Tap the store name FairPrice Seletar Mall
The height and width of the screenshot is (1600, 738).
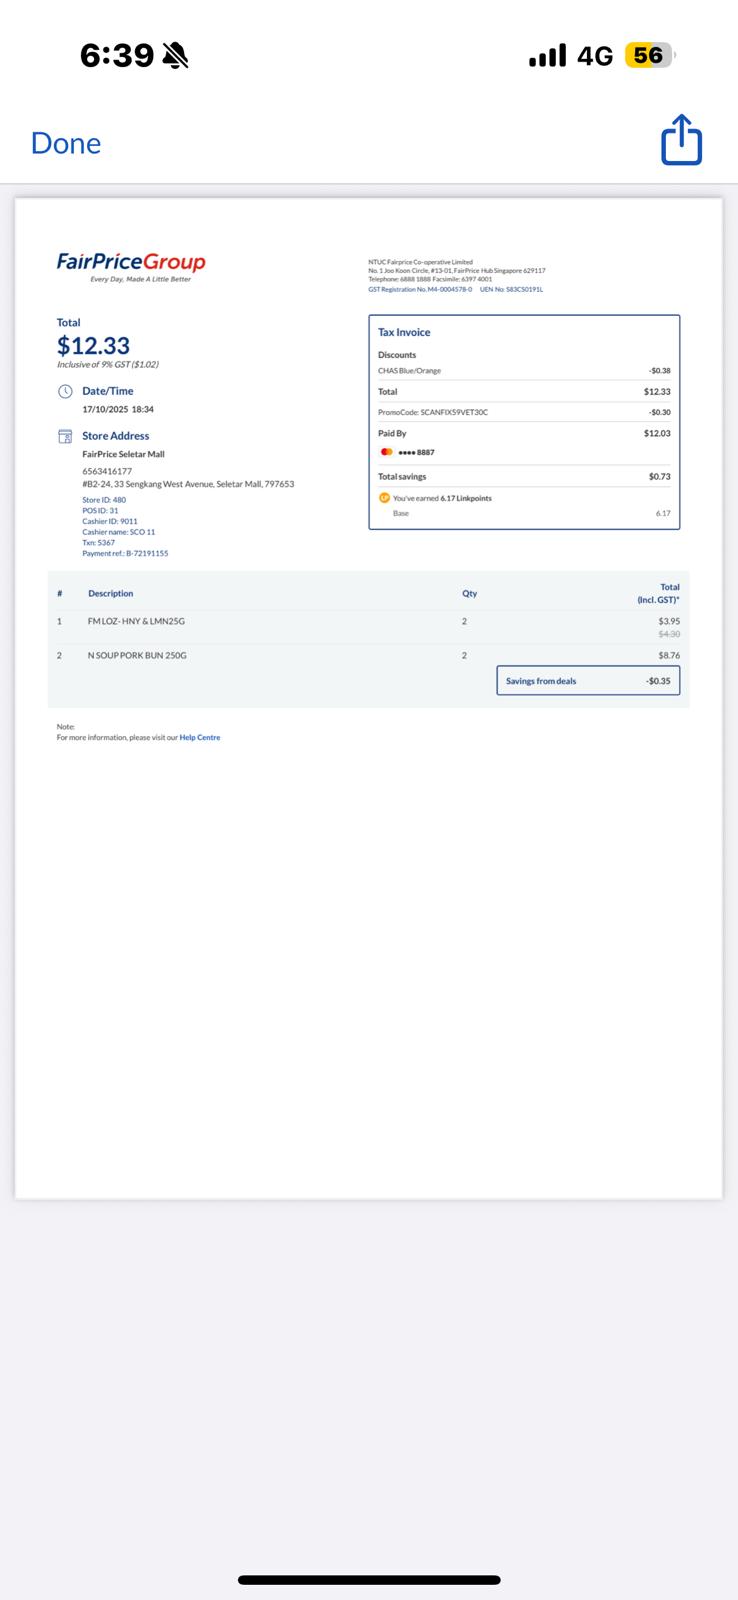(123, 454)
